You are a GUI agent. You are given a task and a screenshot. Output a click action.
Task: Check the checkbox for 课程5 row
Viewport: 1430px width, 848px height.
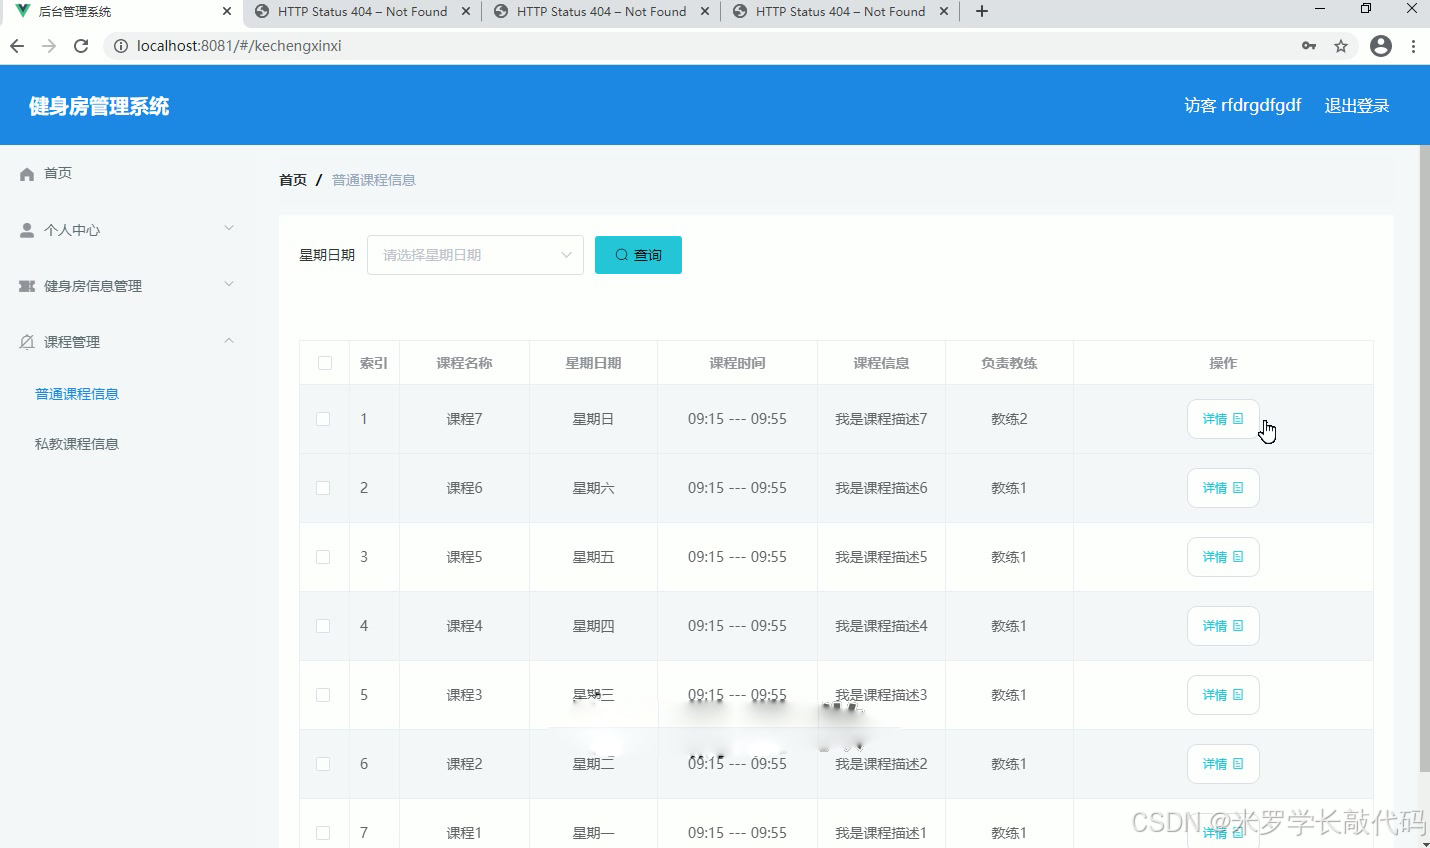pyautogui.click(x=324, y=557)
